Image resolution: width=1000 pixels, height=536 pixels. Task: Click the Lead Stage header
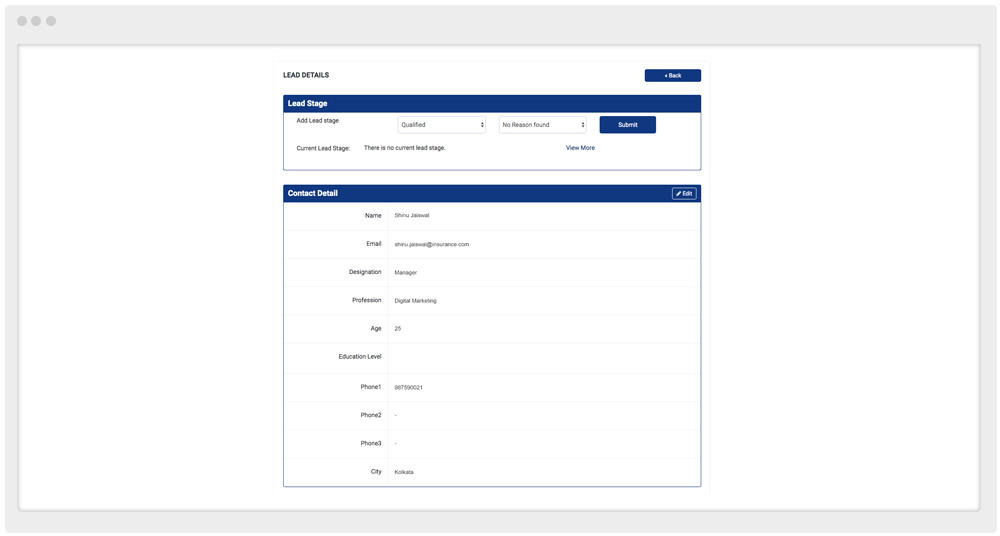[x=307, y=103]
